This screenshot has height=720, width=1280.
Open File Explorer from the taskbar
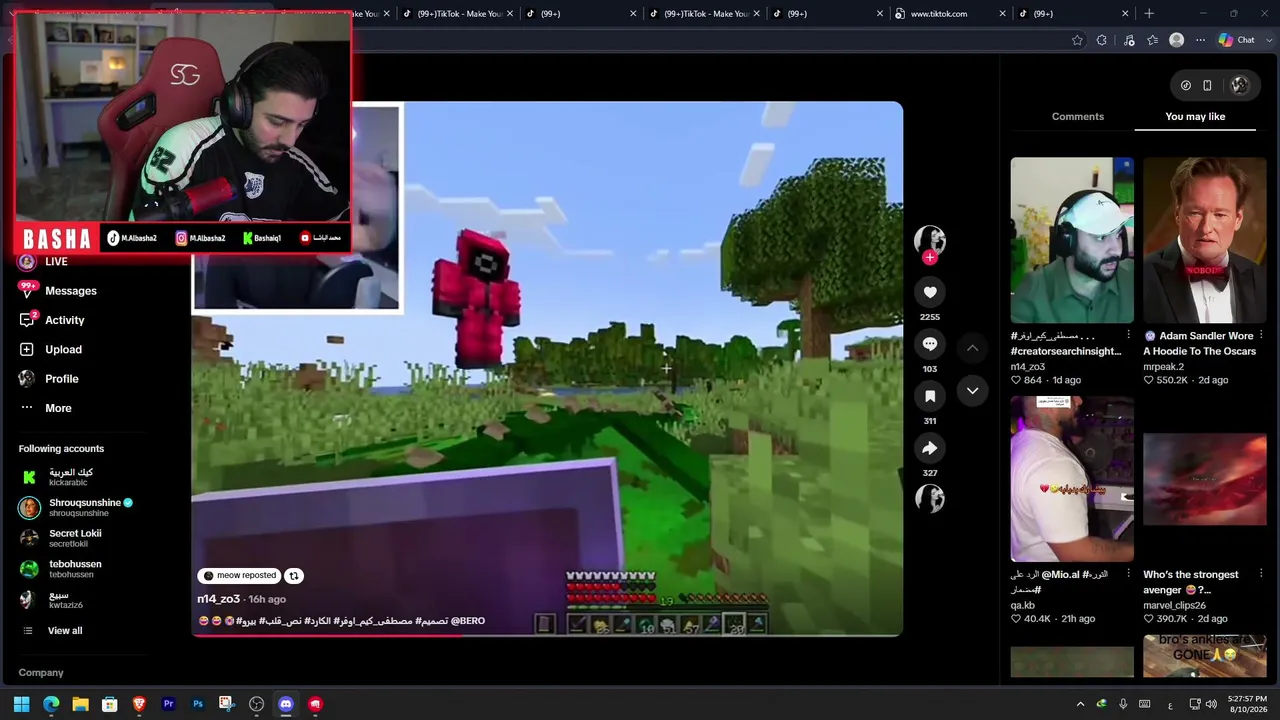[x=80, y=704]
